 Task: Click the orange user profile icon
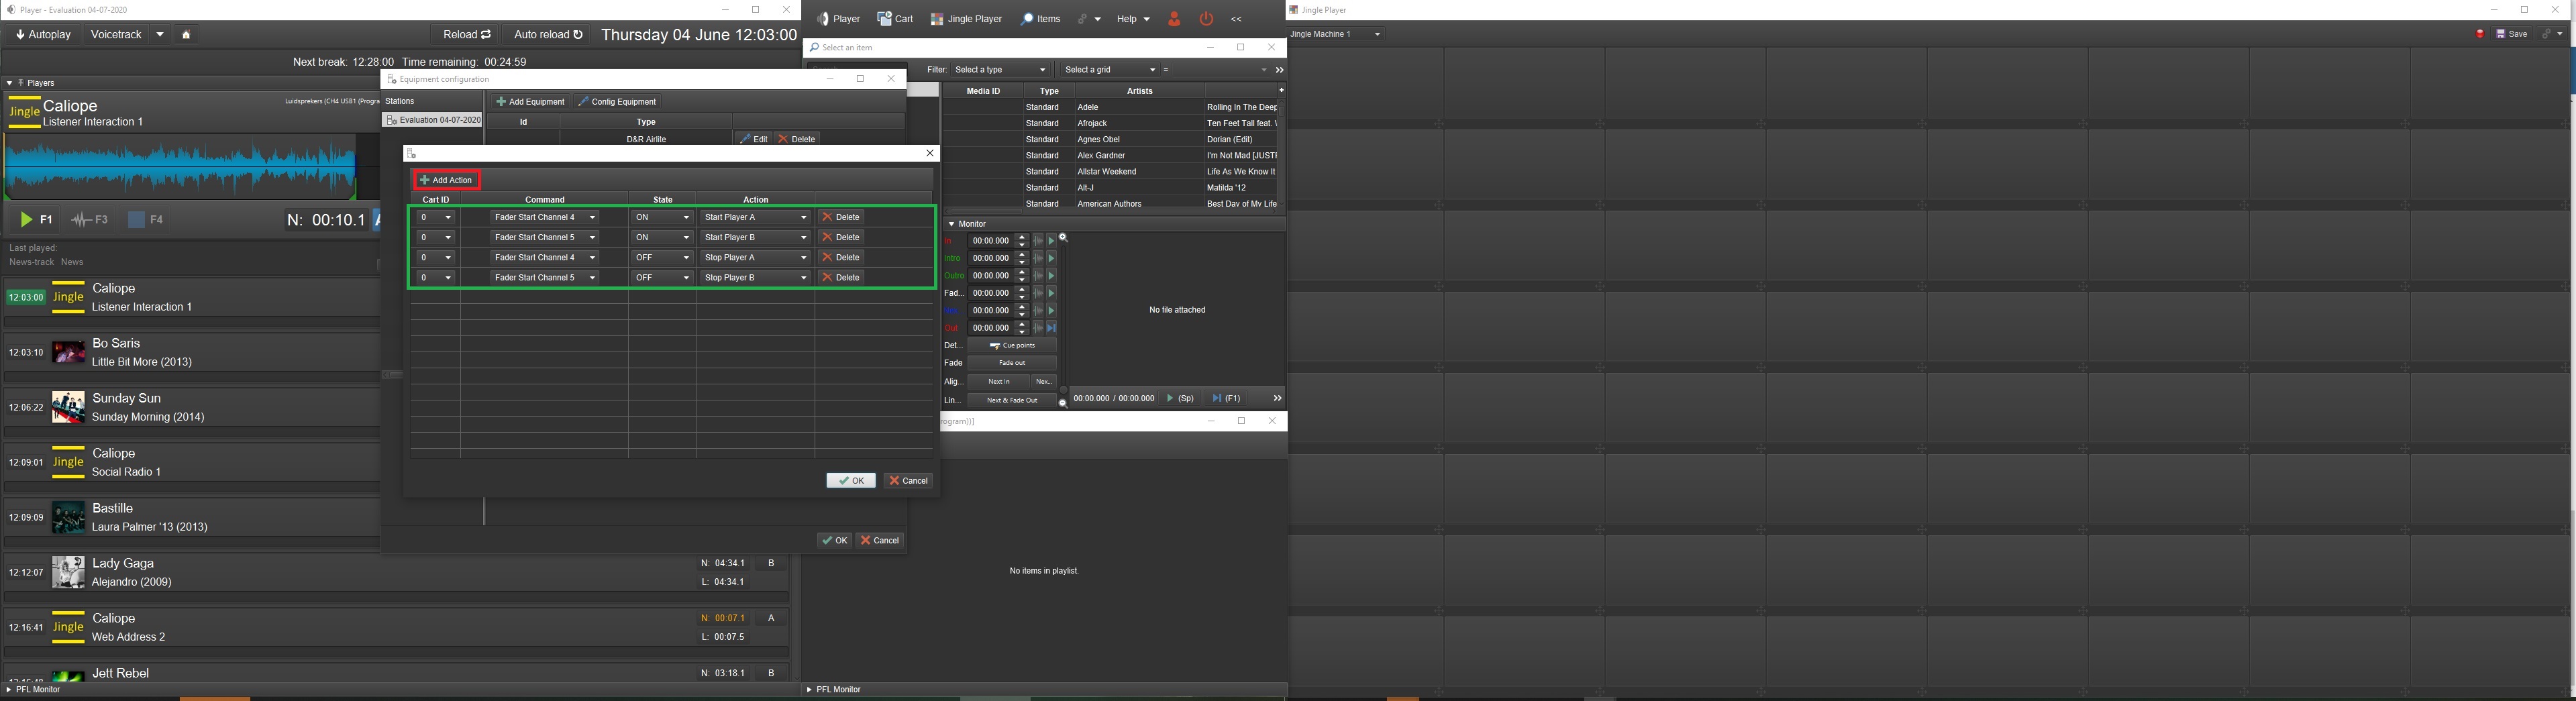pos(1174,19)
